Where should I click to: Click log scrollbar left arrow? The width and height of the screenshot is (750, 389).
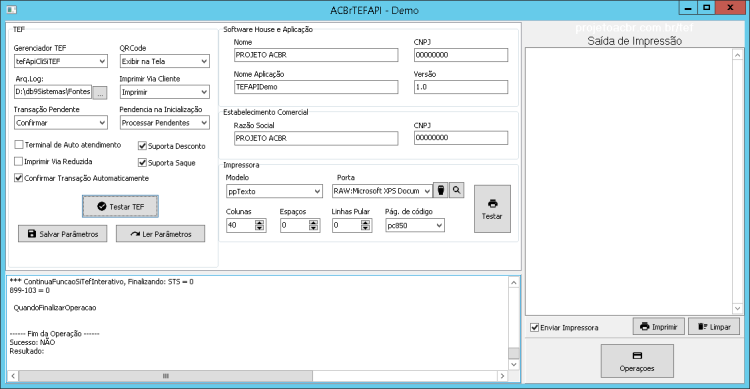pos(13,376)
